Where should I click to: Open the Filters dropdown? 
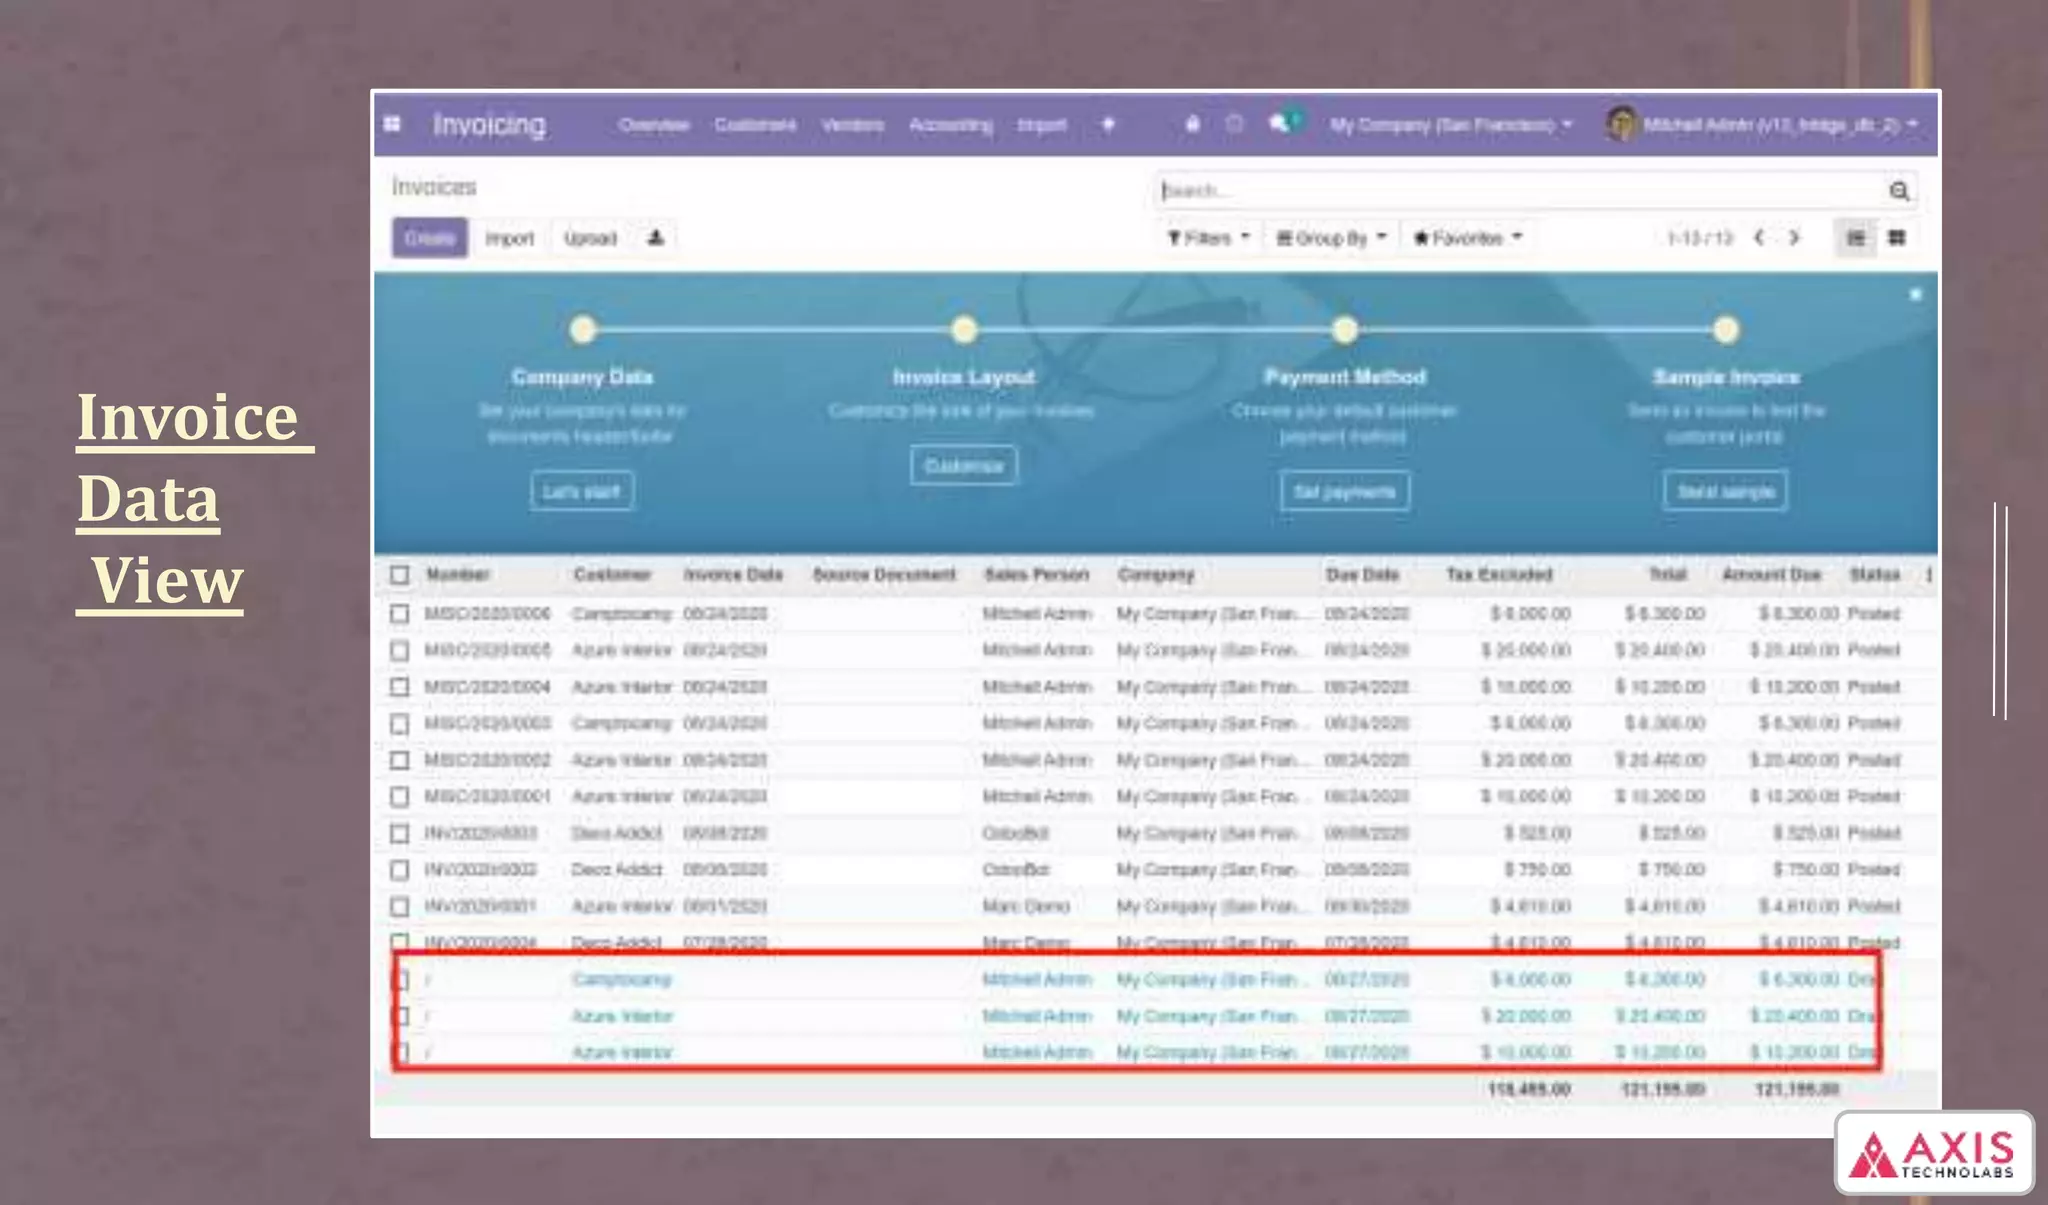click(x=1208, y=238)
